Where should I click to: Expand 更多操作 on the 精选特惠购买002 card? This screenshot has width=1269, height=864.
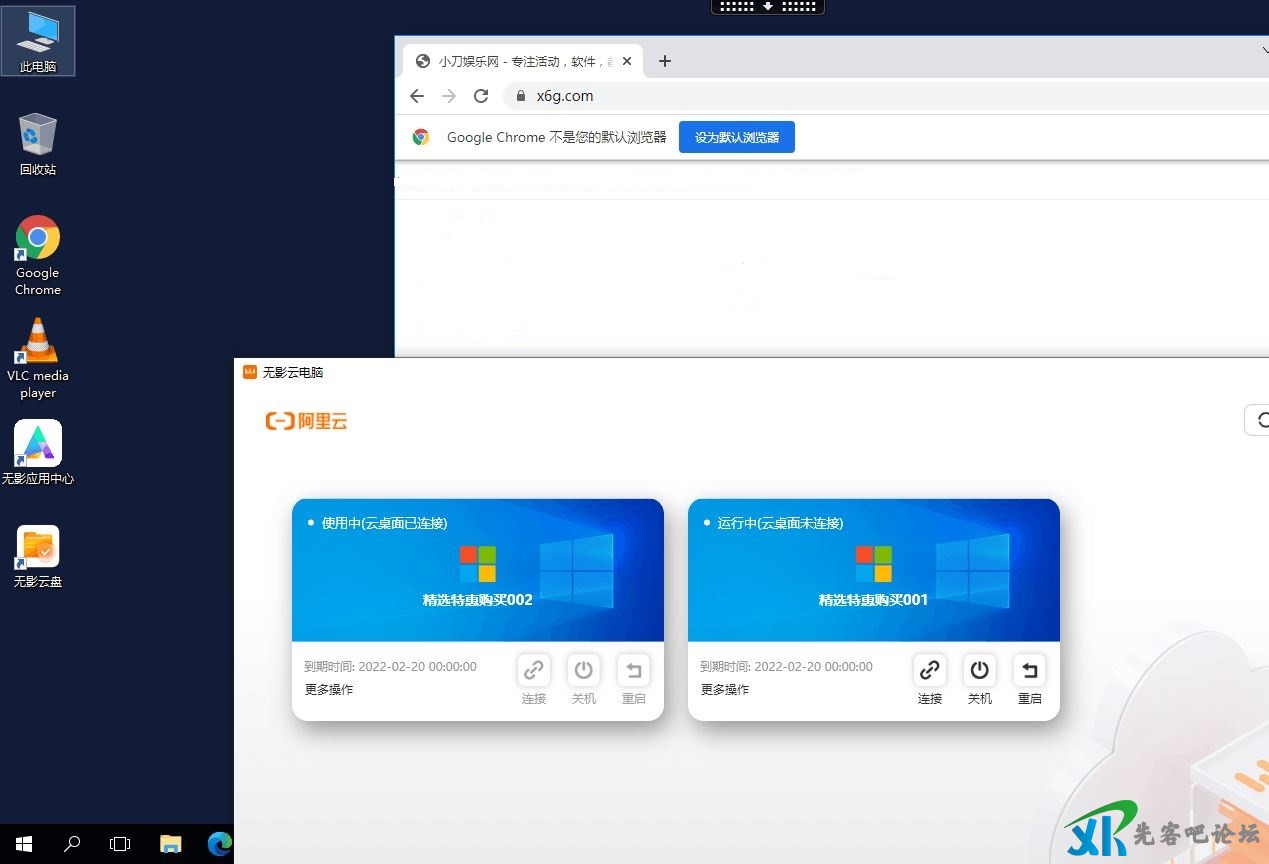click(329, 690)
